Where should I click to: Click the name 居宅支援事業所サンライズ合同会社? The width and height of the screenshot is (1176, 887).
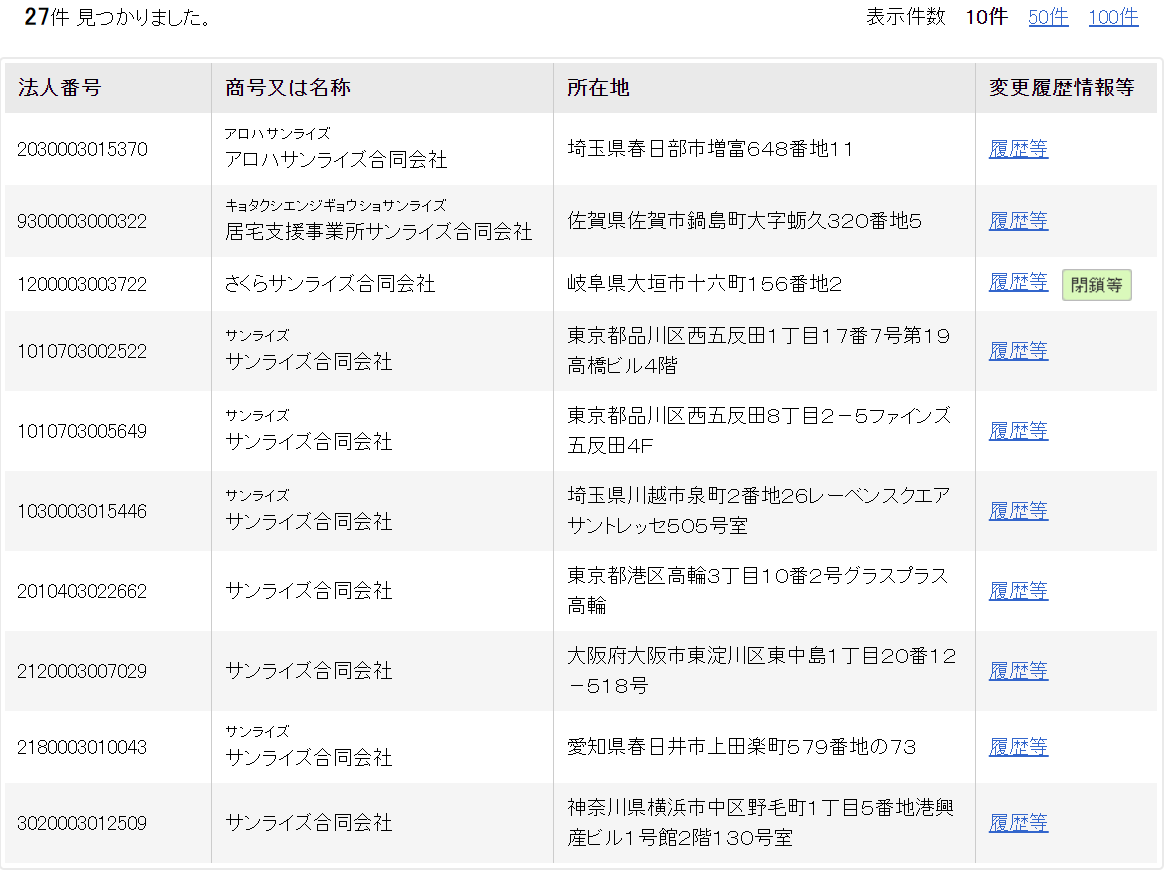(x=379, y=231)
